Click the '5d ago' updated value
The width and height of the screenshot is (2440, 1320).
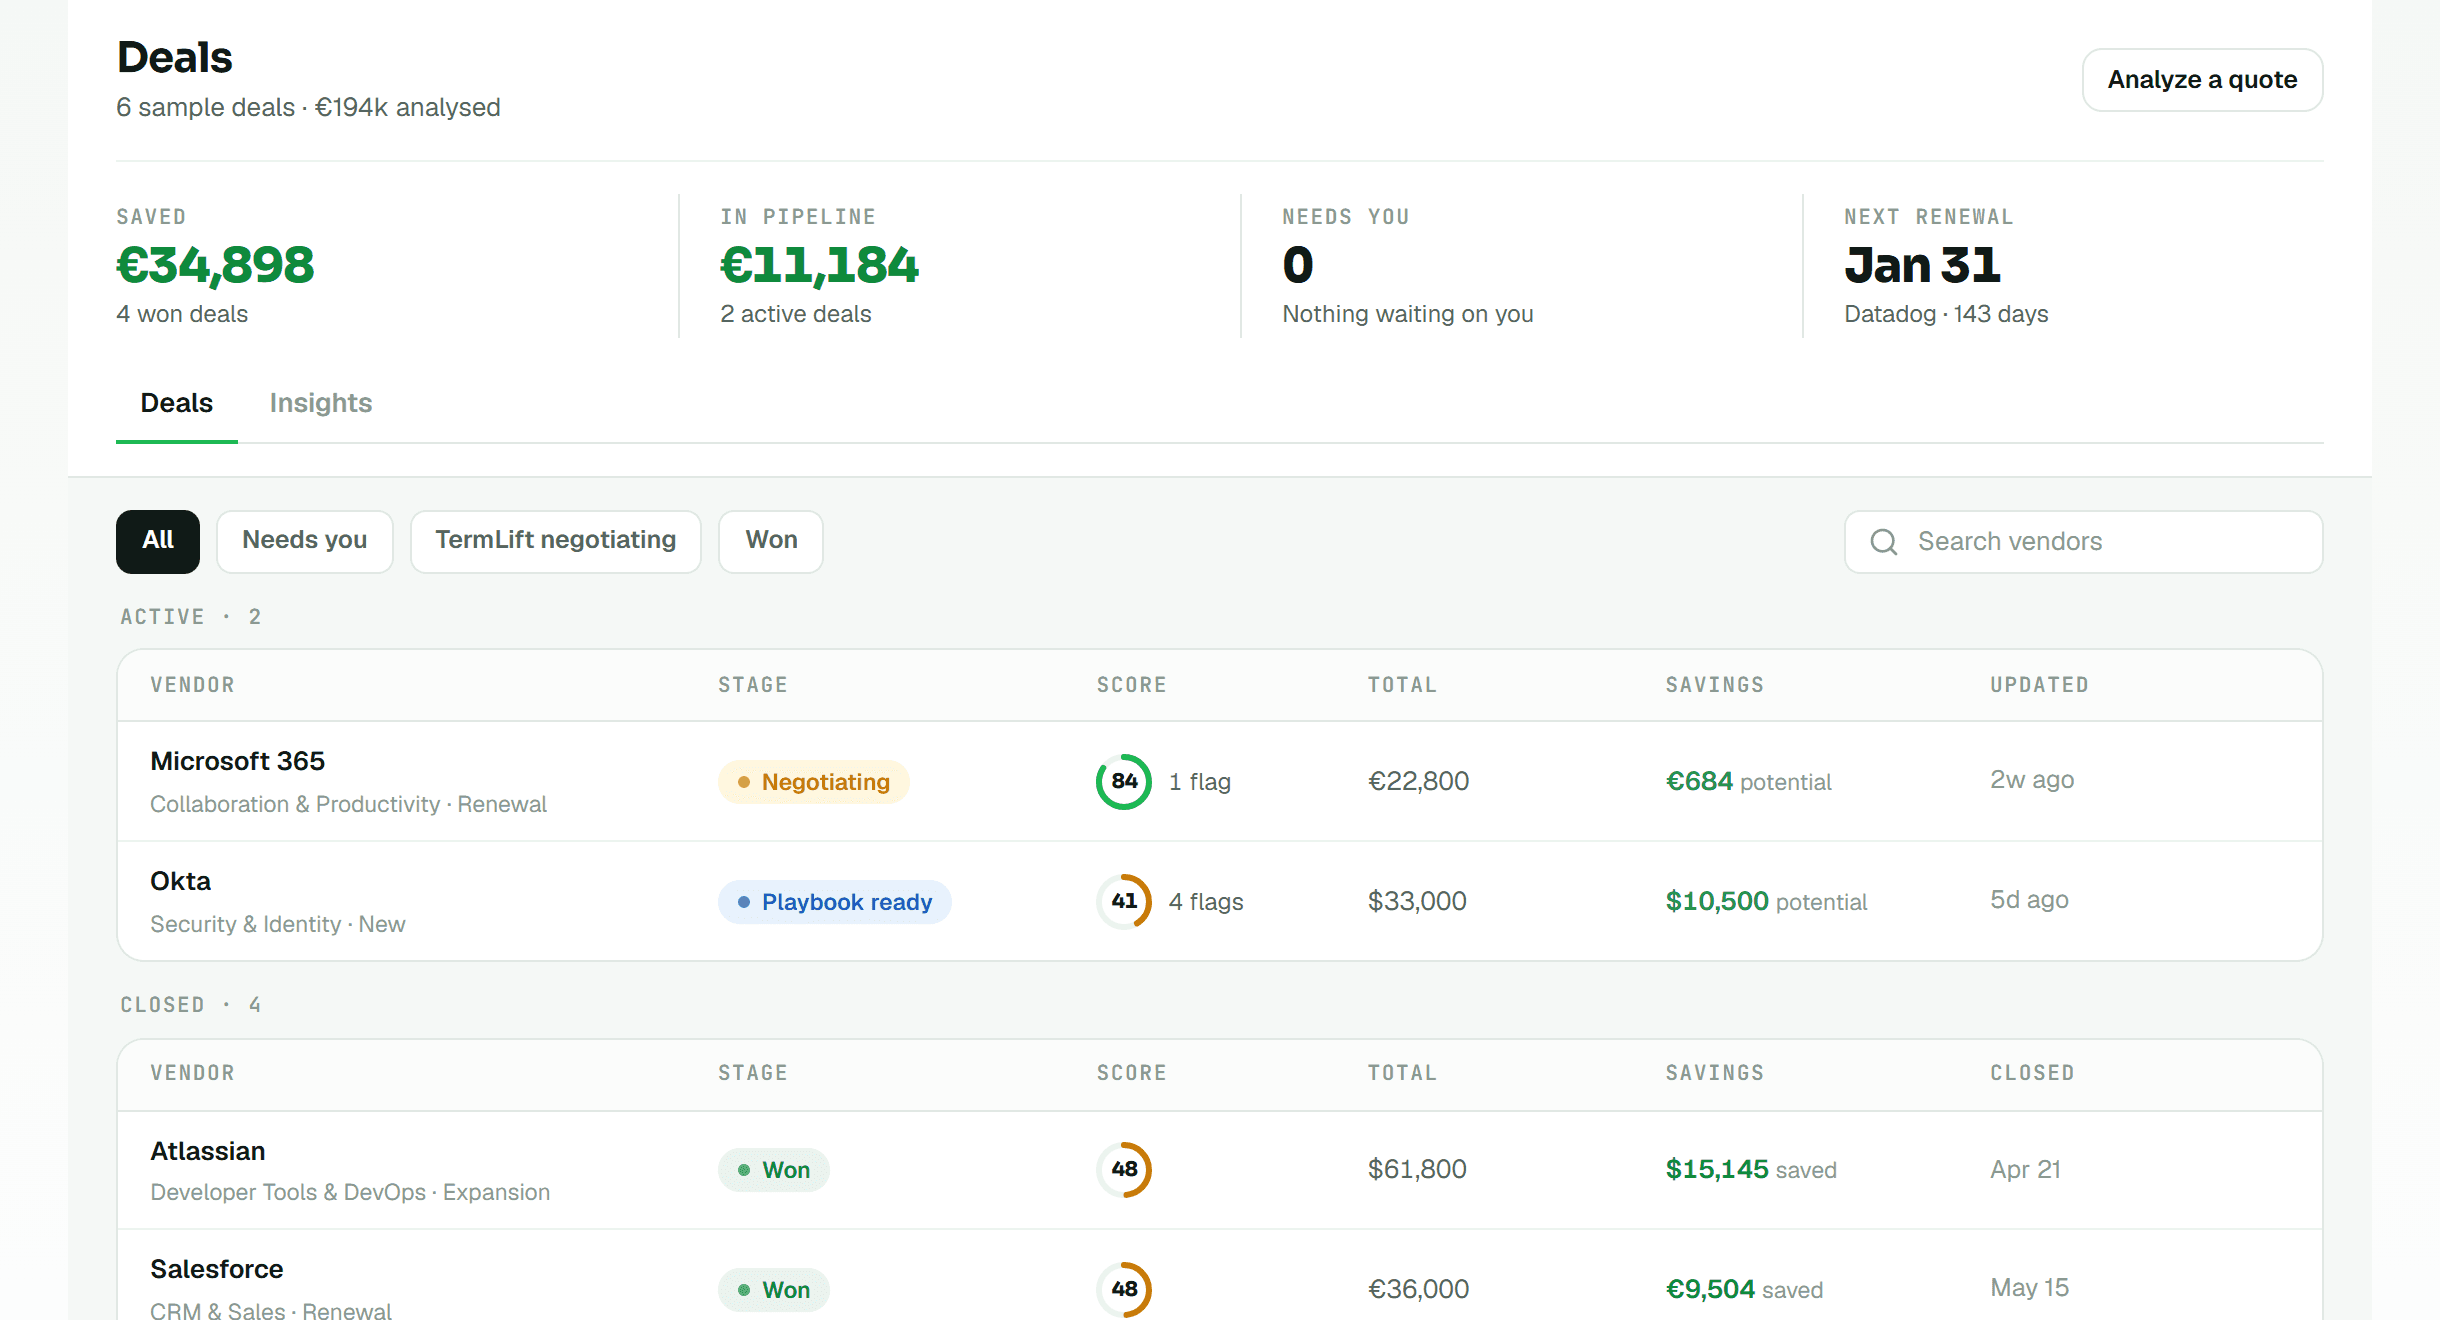point(2029,900)
